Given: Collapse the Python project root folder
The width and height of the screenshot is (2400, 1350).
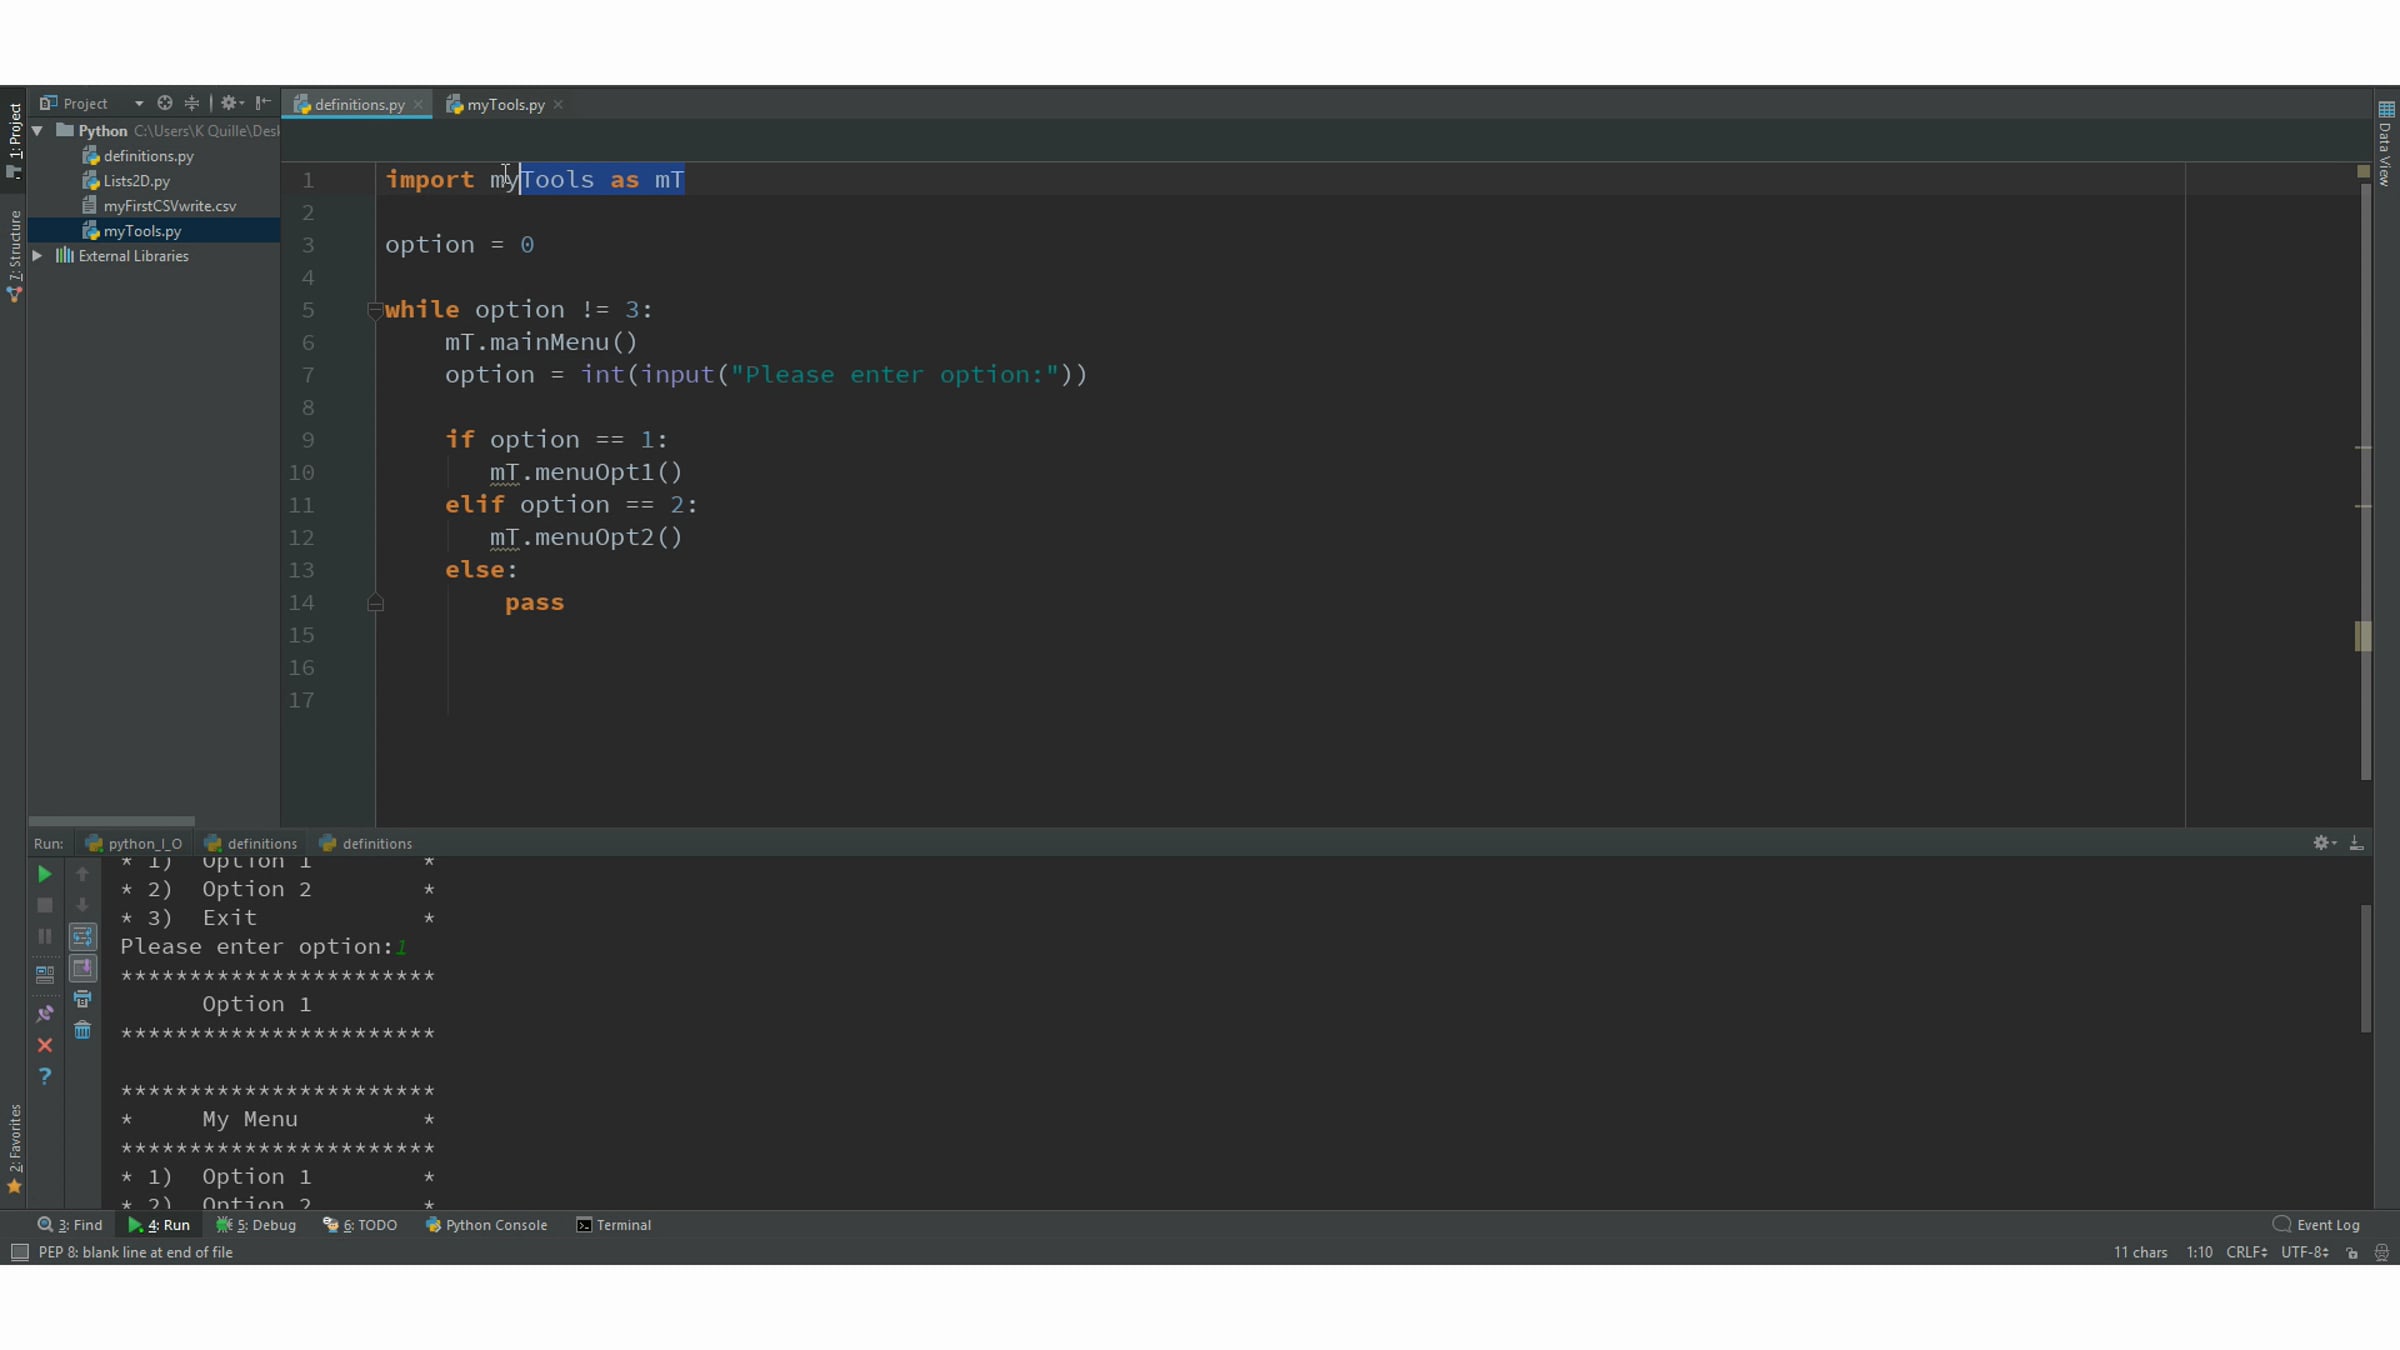Looking at the screenshot, I should [37, 131].
